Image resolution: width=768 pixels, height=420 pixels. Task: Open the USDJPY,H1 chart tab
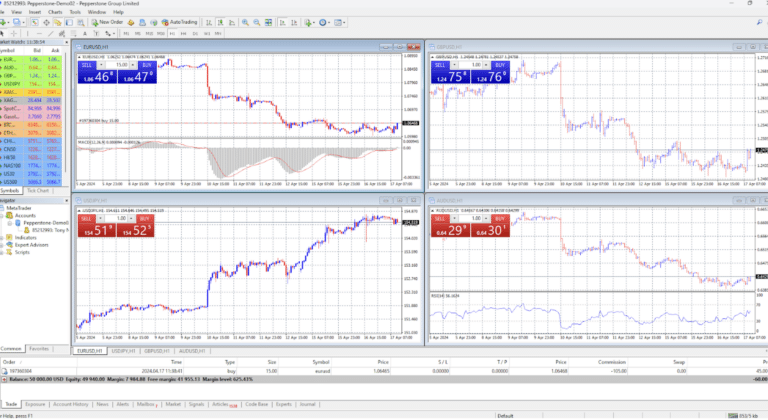125,352
